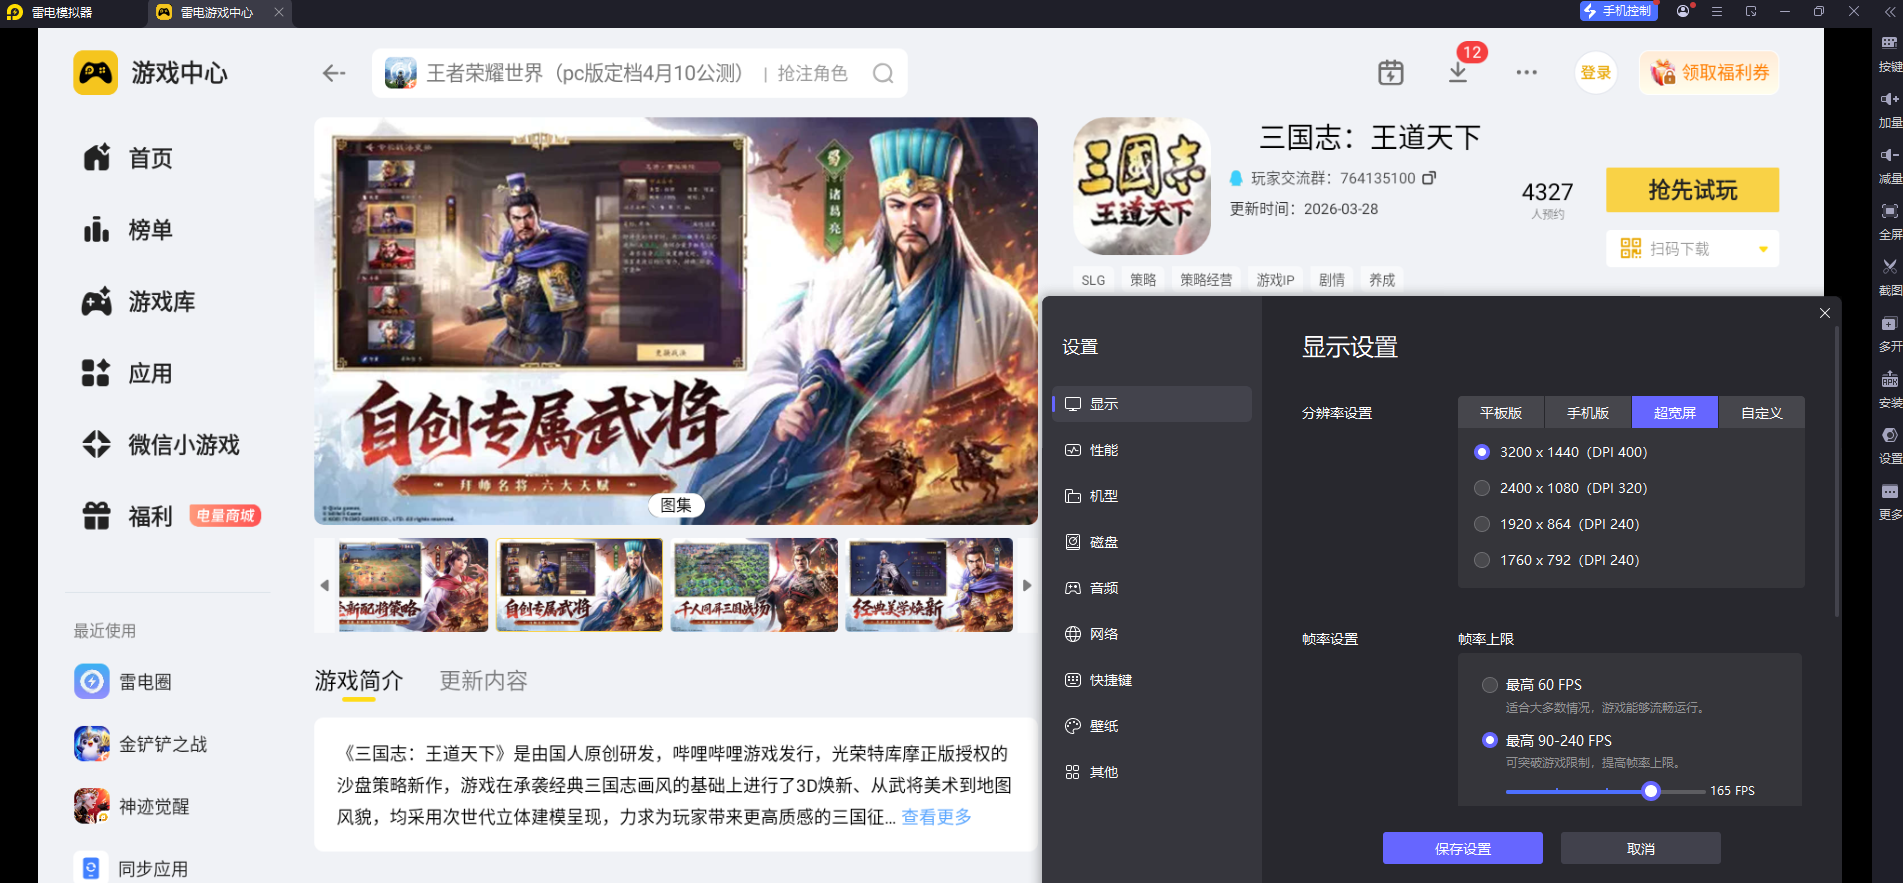Viewport: 1903px width, 883px height.
Task: Show the next screenshots in the thumbnail strip
Action: point(1027,585)
